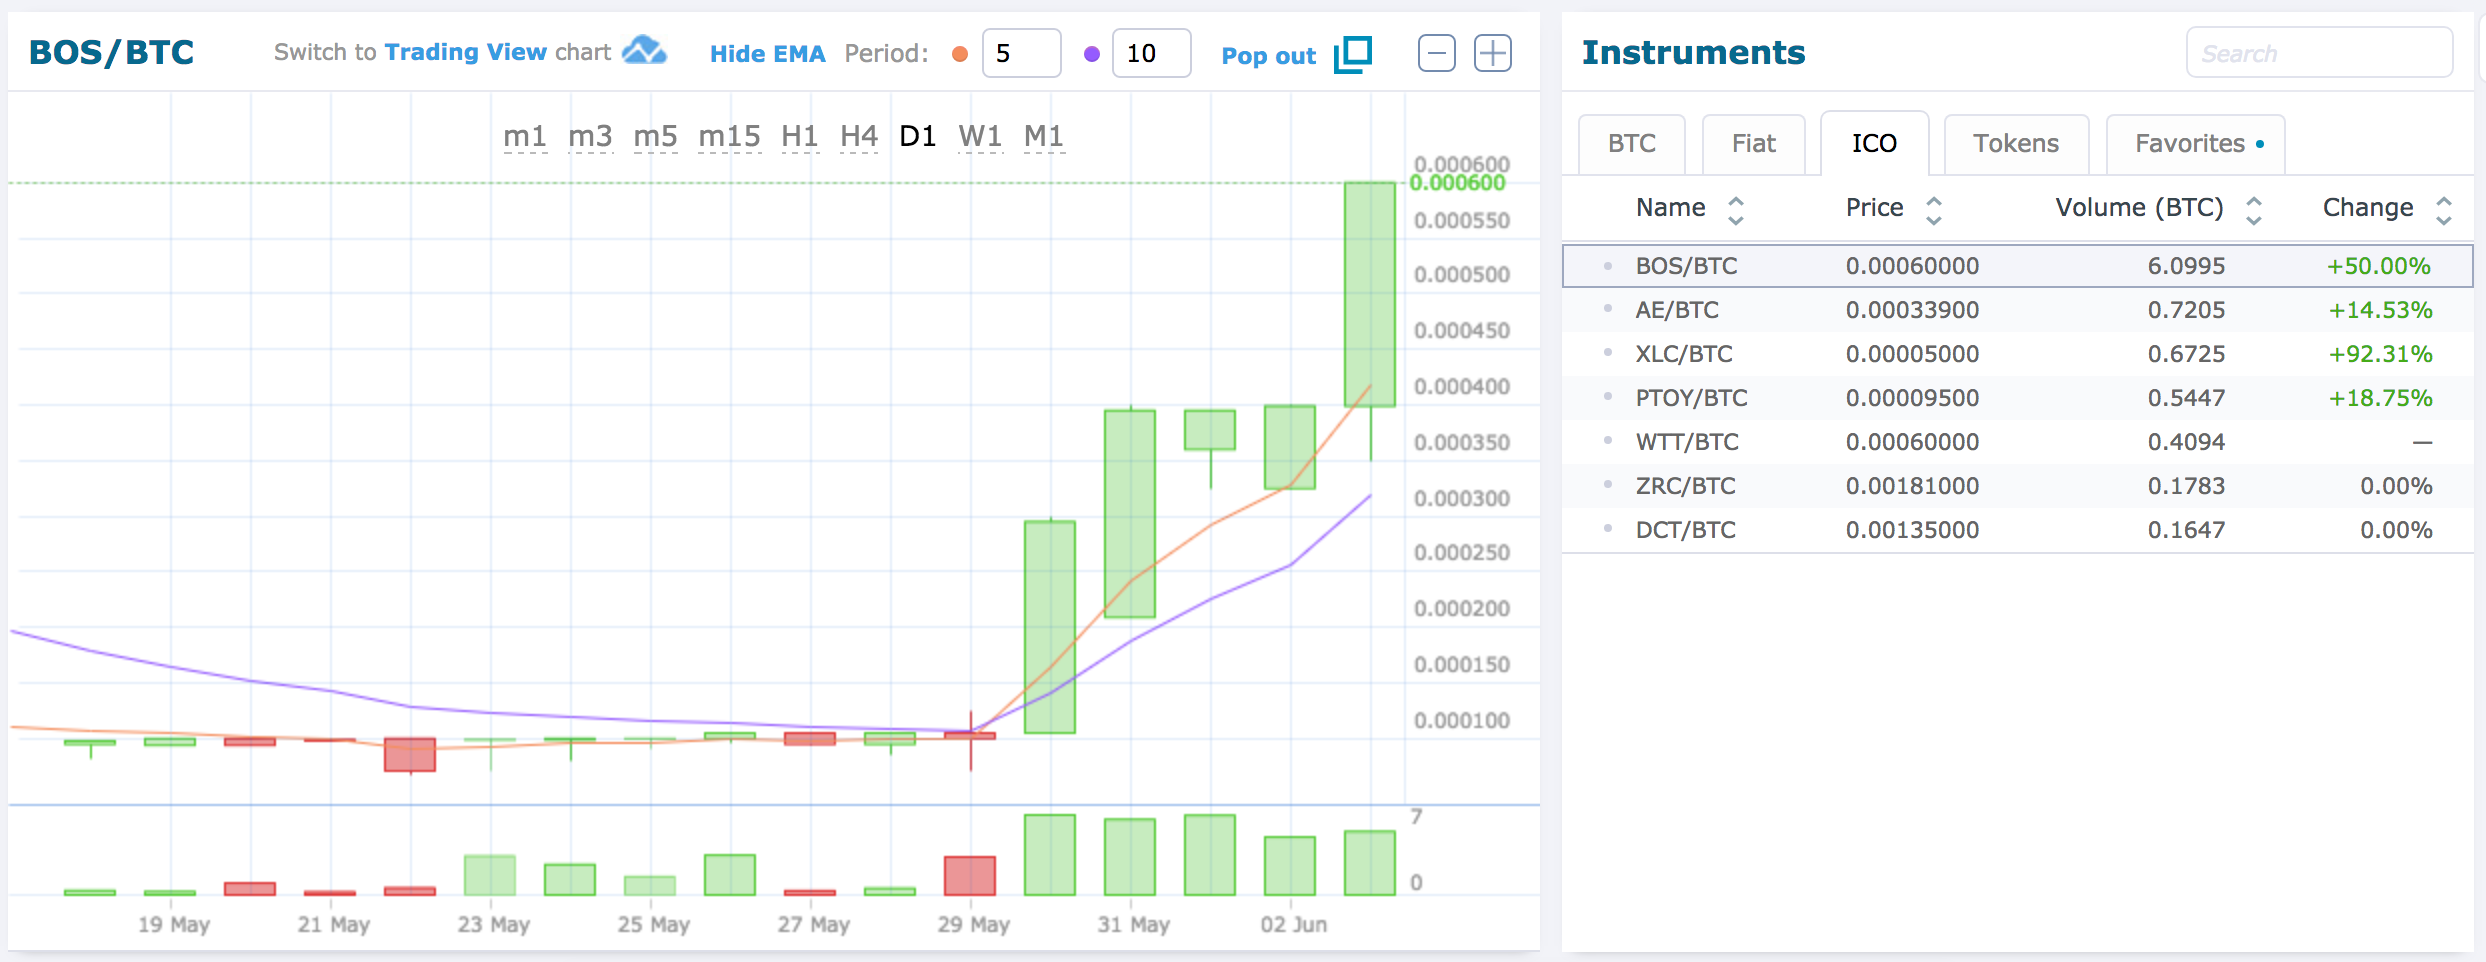Click current price label 0.000600 green
Viewport: 2486px width, 962px height.
1457,183
